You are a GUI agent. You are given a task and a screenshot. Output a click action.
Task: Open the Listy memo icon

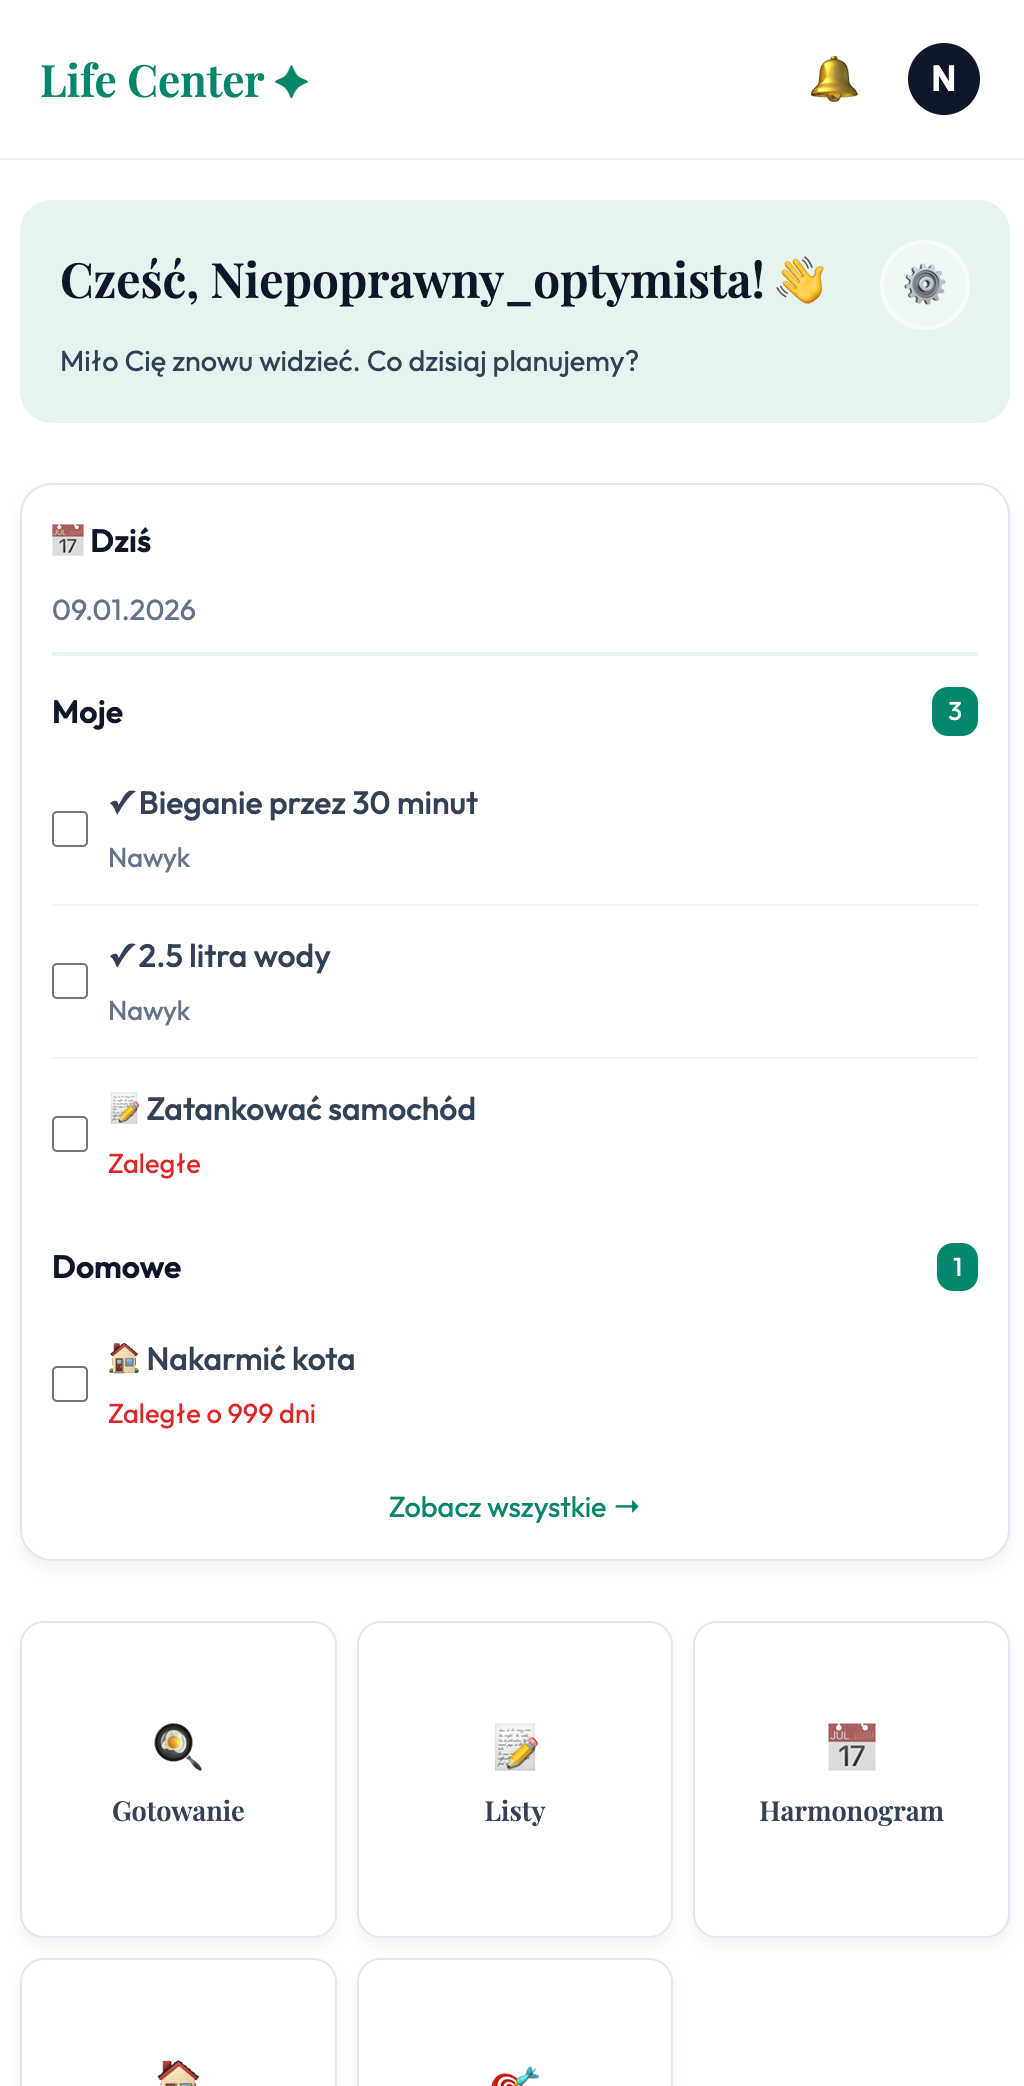click(514, 1745)
